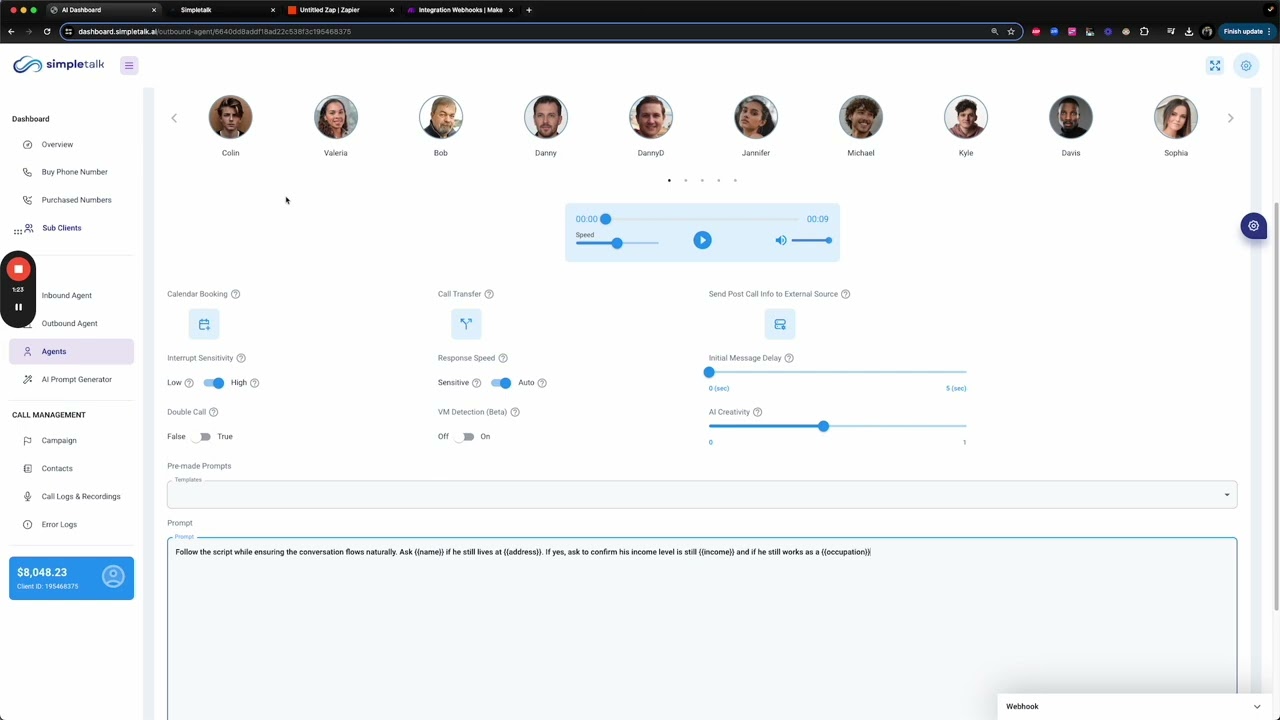Image resolution: width=1280 pixels, height=720 pixels.
Task: Open Contacts under Call Management
Action: [x=70, y=468]
